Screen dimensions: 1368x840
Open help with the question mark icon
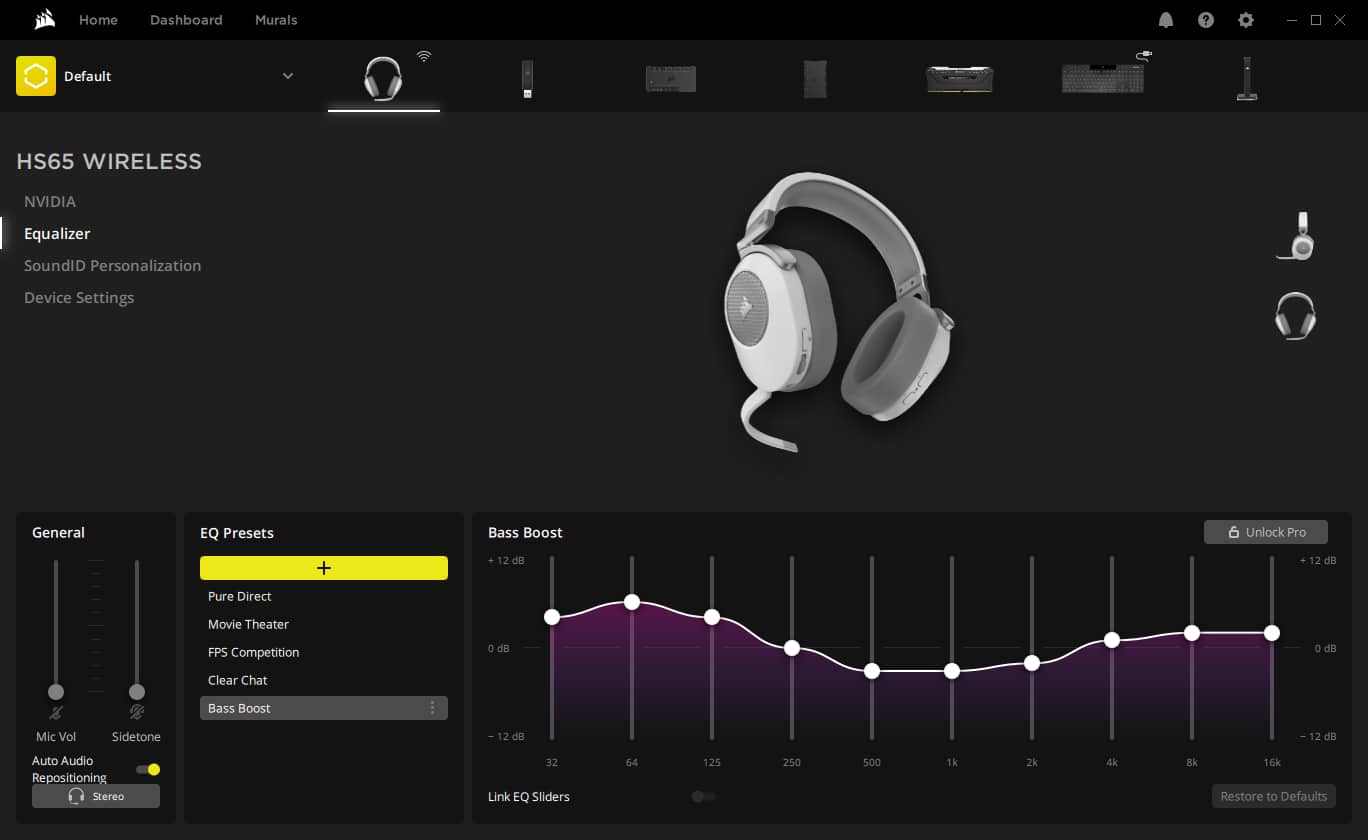[1205, 19]
